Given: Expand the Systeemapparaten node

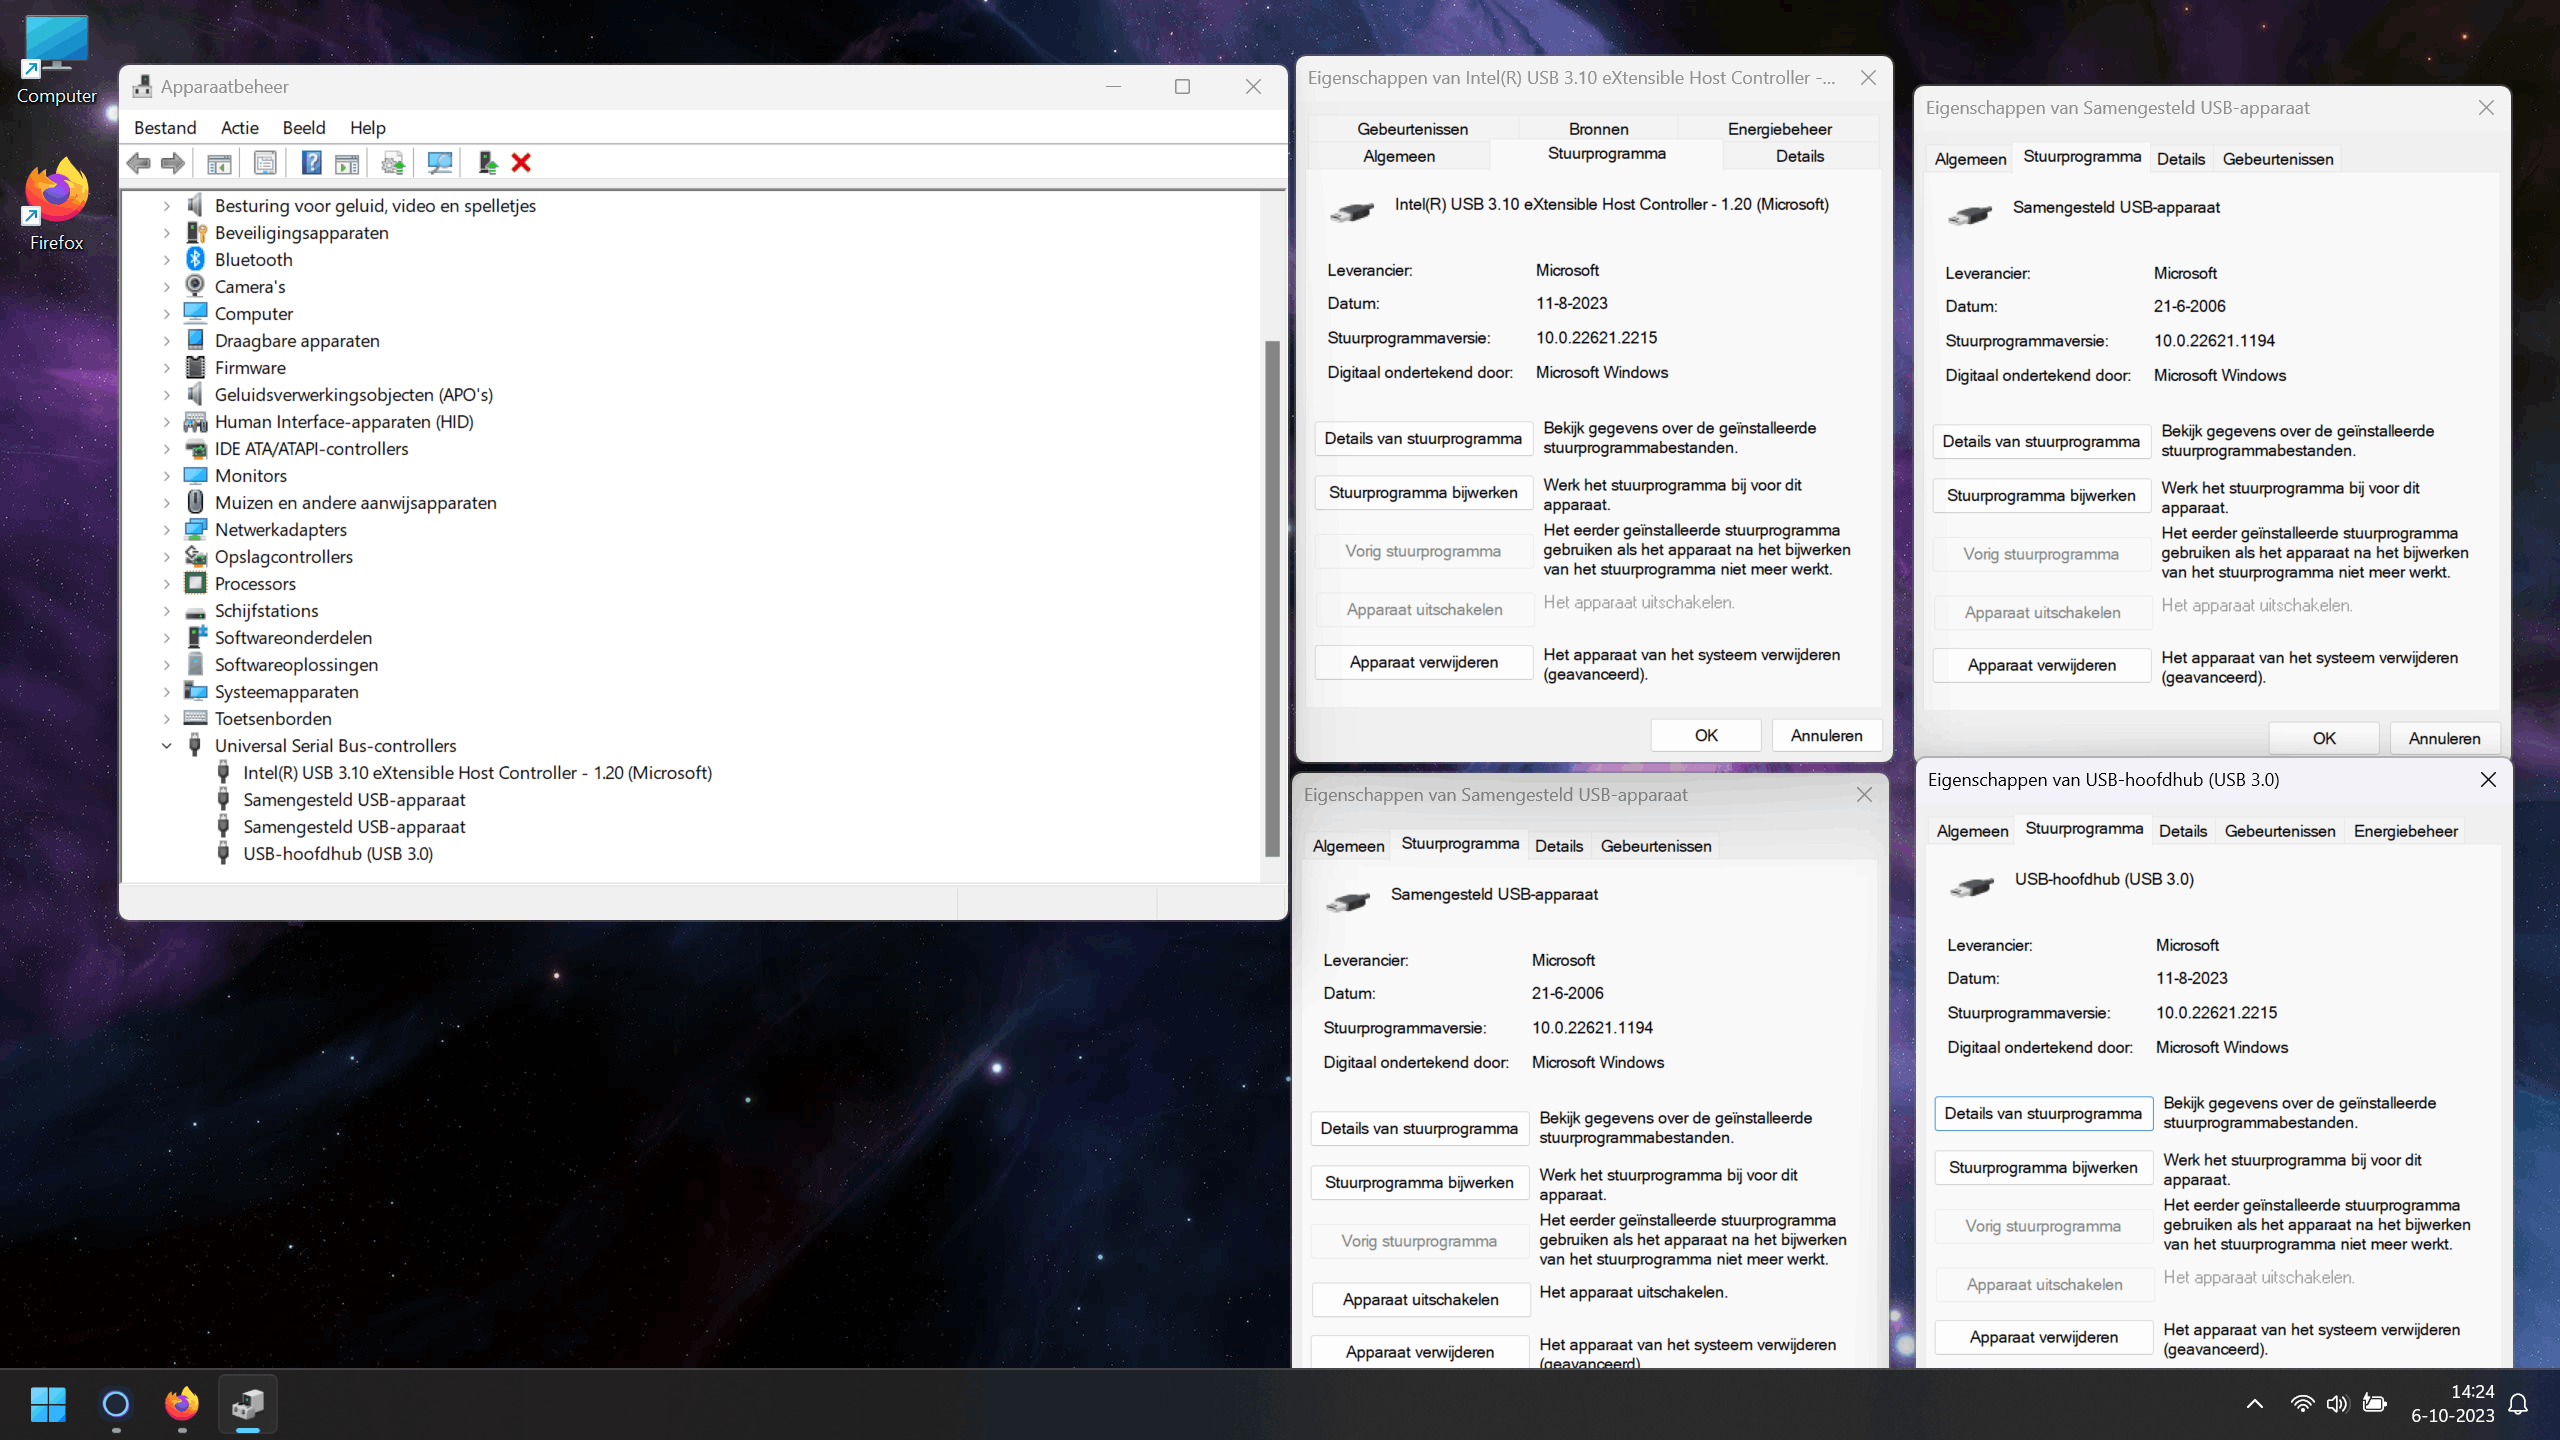Looking at the screenshot, I should [166, 691].
